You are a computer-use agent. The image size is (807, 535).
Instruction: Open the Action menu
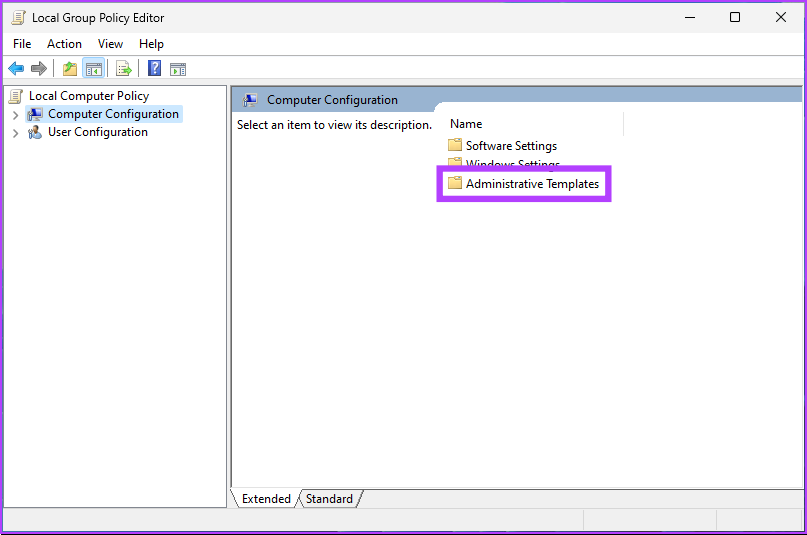click(x=64, y=44)
